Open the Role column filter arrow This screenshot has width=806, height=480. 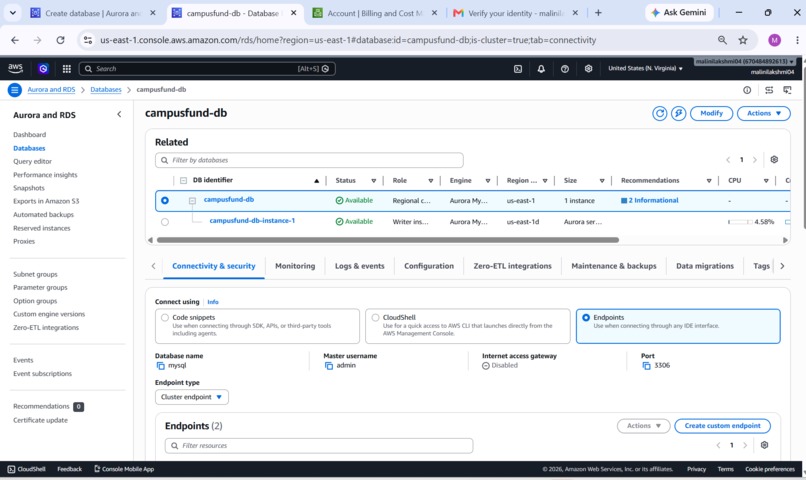[x=431, y=180]
